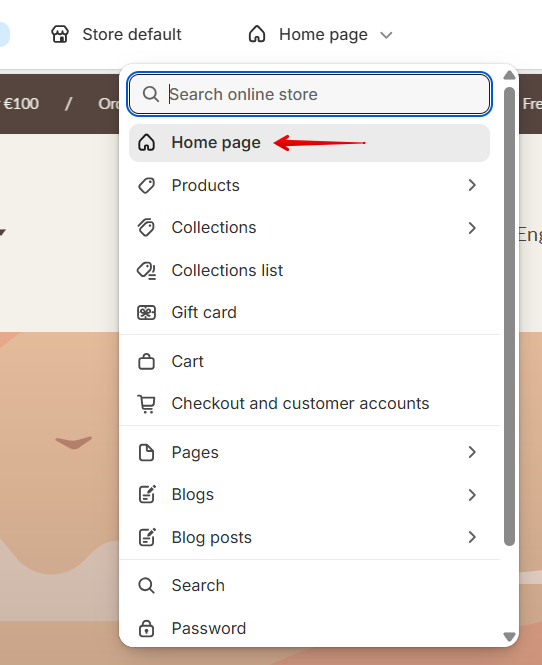Click the Pages document icon
Viewport: 542px width, 665px height.
point(147,453)
